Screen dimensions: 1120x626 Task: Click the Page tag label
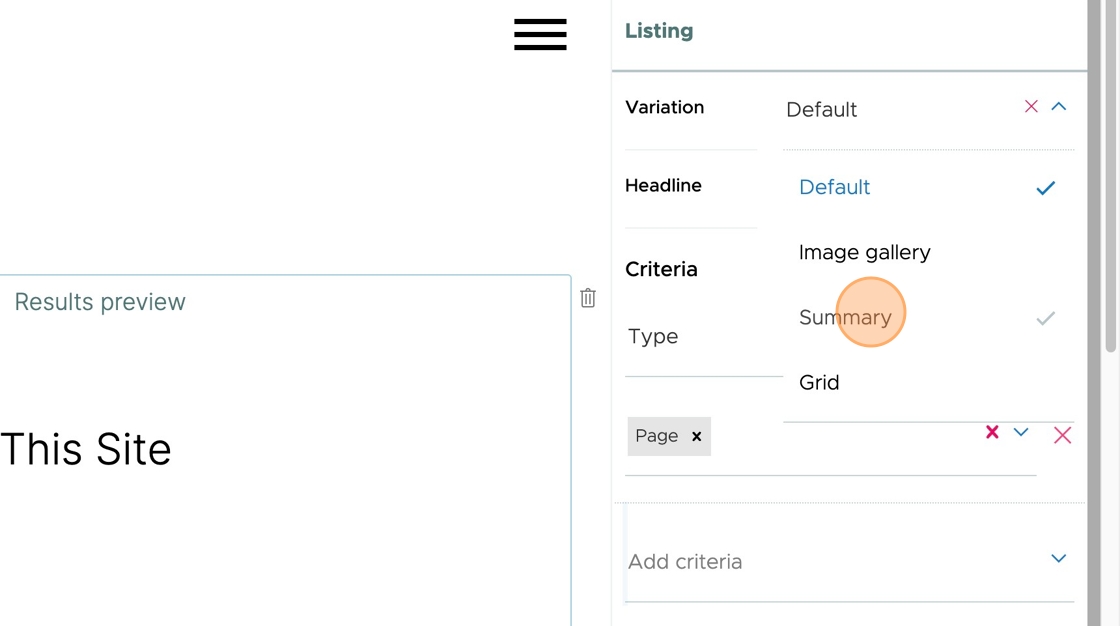click(x=656, y=436)
